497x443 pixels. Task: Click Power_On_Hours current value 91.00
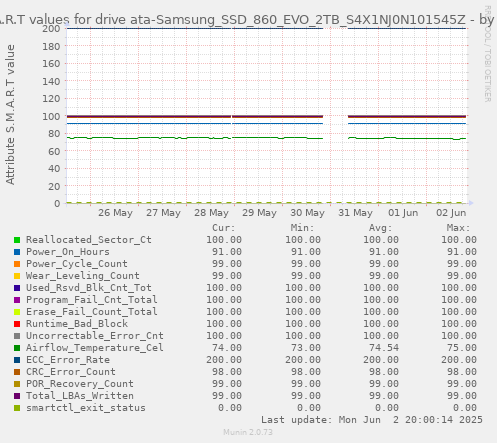point(227,252)
